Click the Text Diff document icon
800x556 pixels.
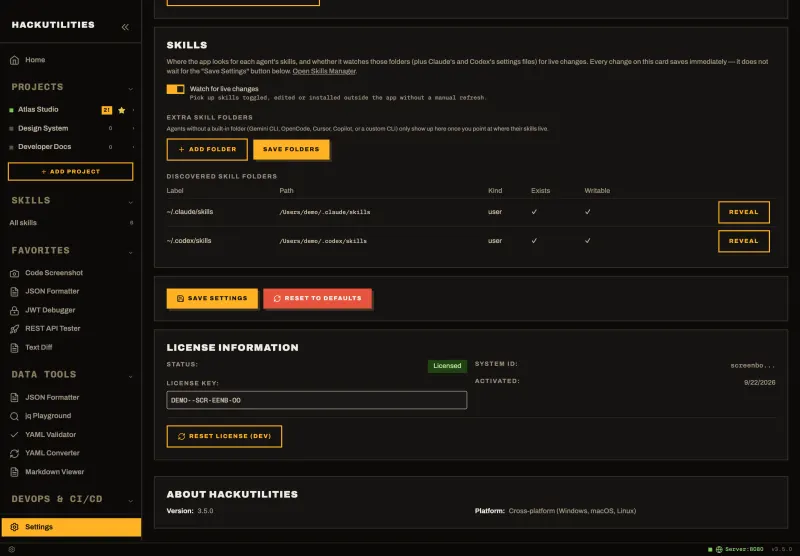click(x=14, y=348)
